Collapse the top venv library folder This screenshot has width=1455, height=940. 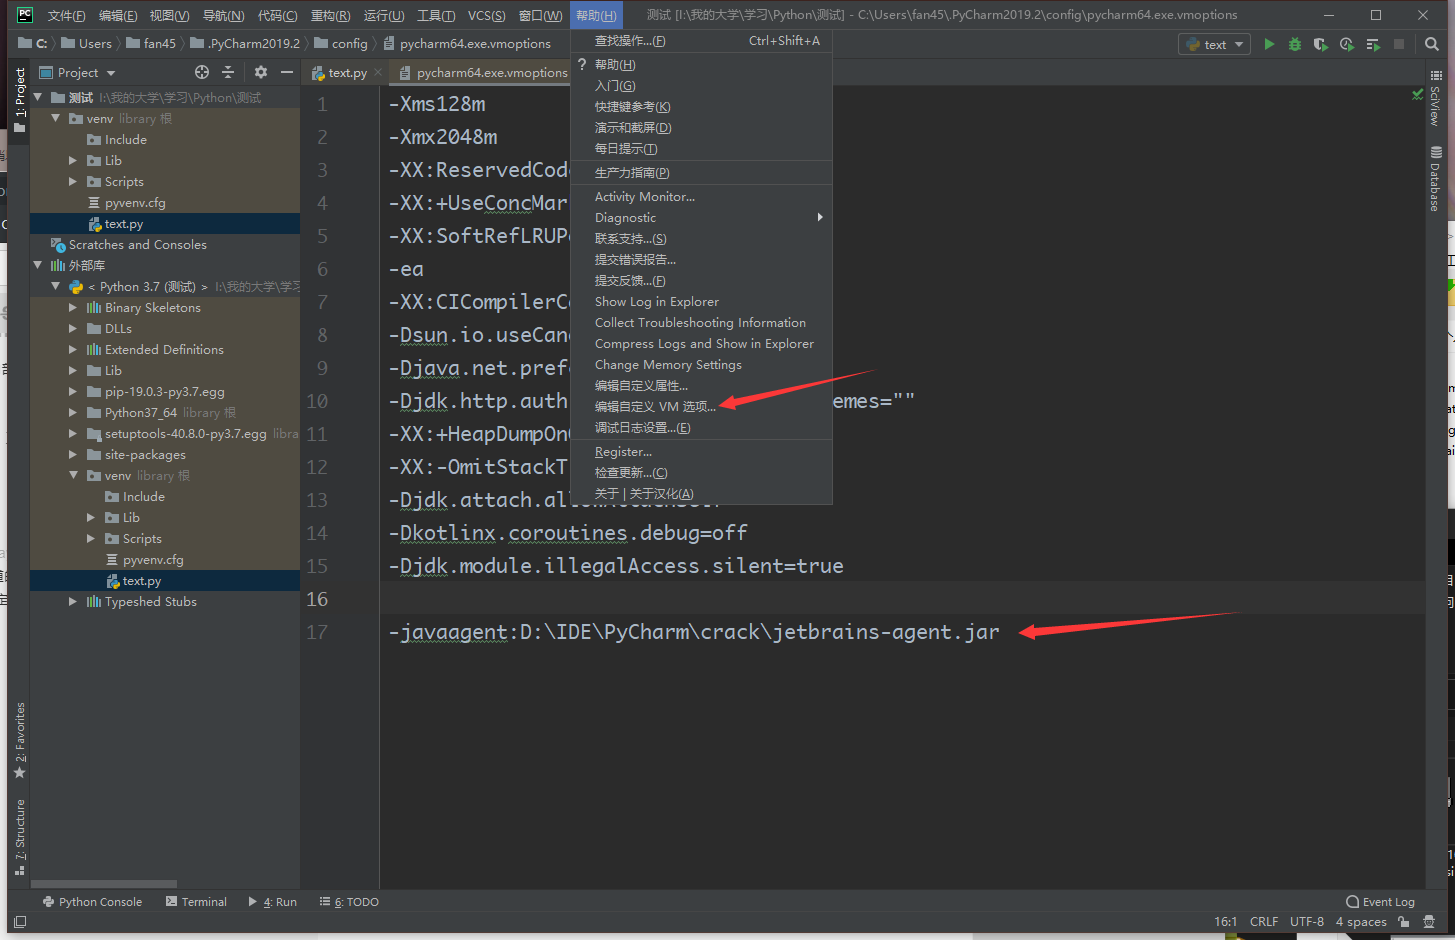[x=56, y=118]
